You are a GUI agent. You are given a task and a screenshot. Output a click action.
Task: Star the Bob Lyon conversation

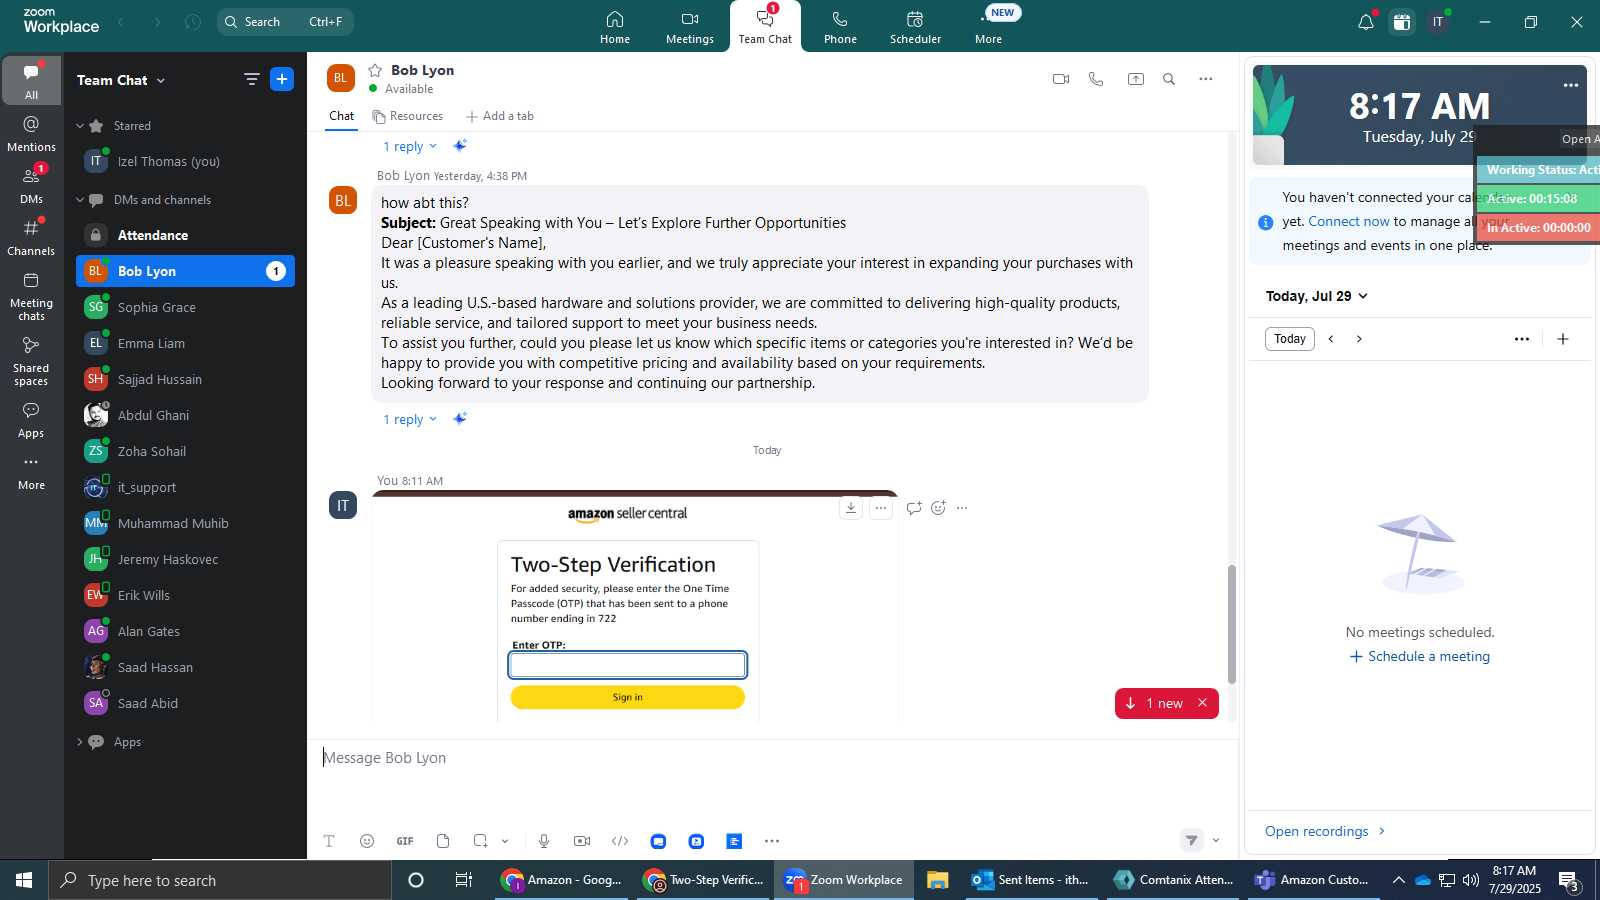tap(375, 70)
